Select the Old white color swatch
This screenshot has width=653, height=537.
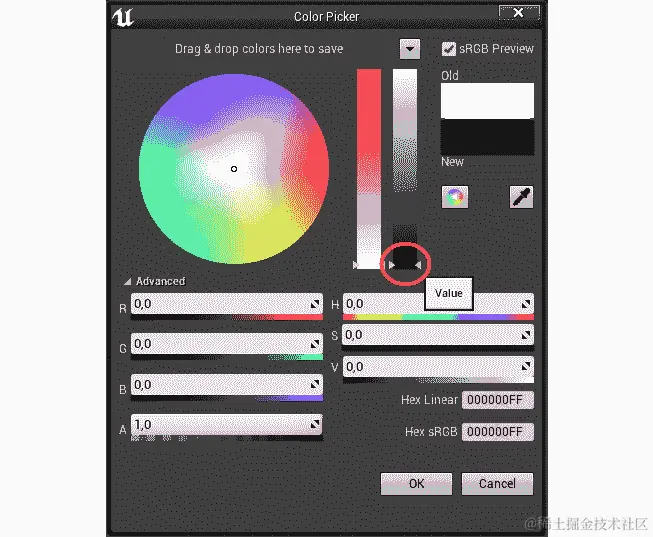tap(487, 101)
